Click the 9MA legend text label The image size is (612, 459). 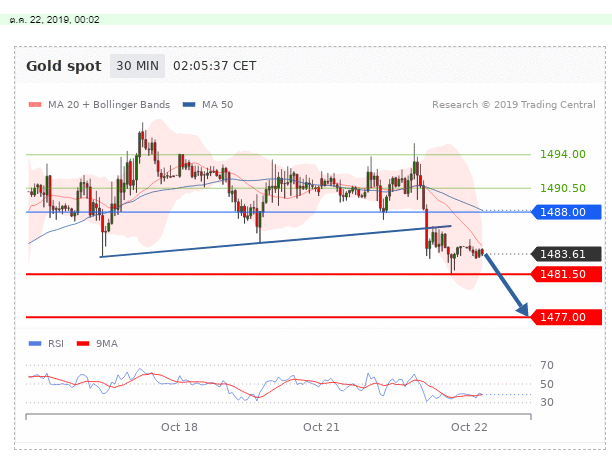click(107, 343)
